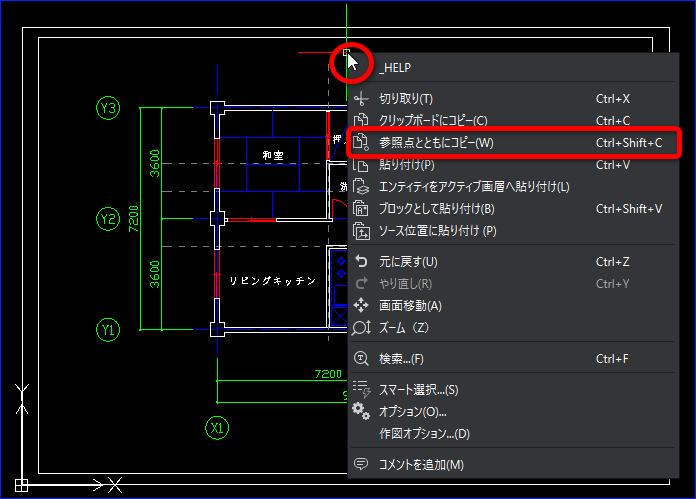Click the lightning list icon beside スマート選択...(S)
This screenshot has width=696, height=499.
tap(361, 389)
